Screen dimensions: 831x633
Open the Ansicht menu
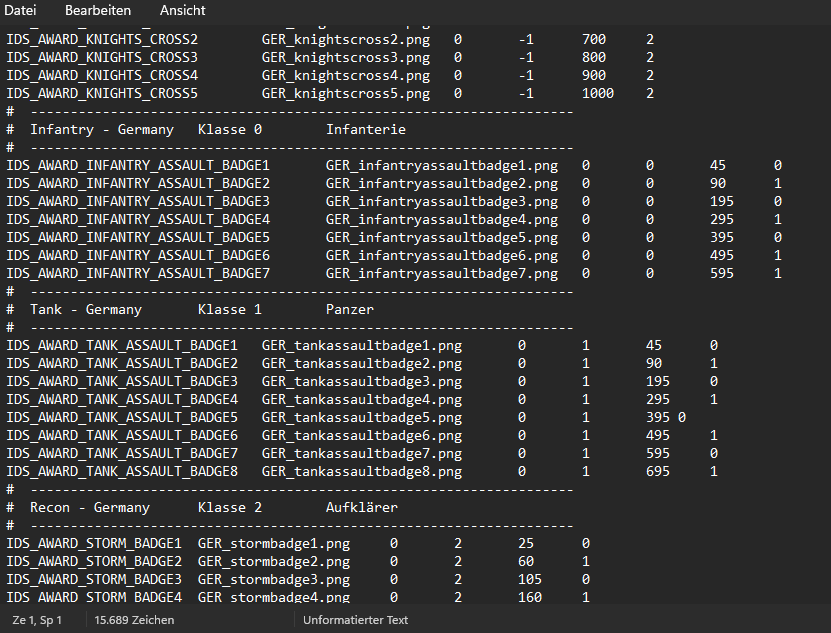point(182,10)
